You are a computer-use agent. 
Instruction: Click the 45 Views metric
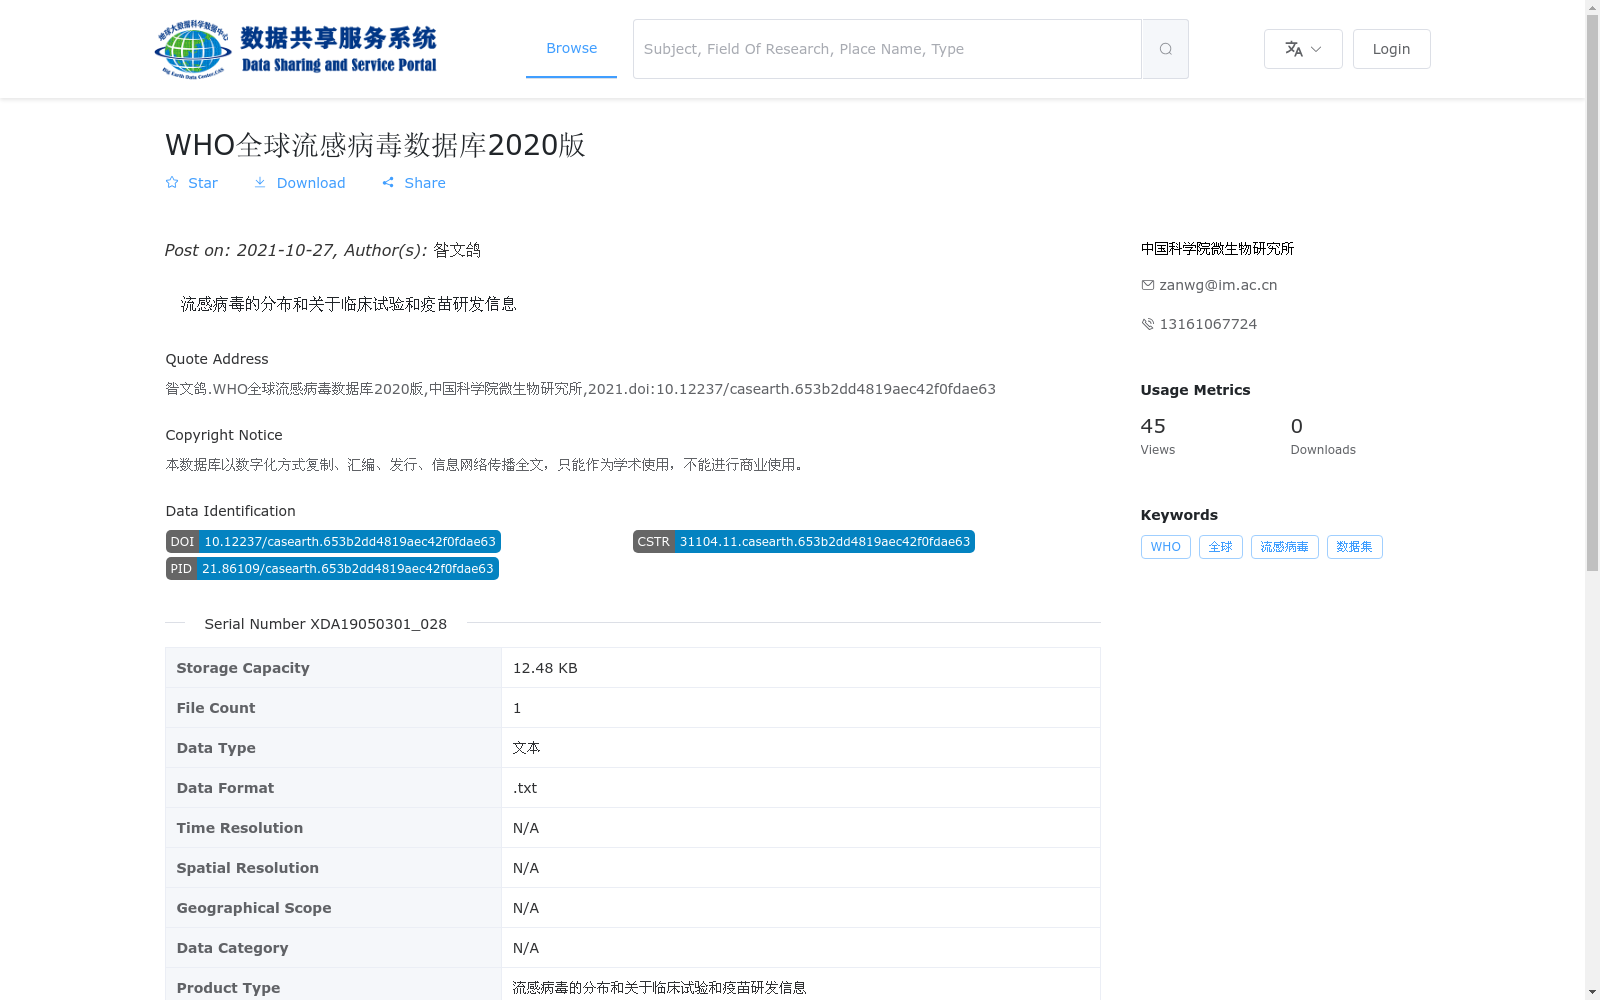click(x=1158, y=436)
